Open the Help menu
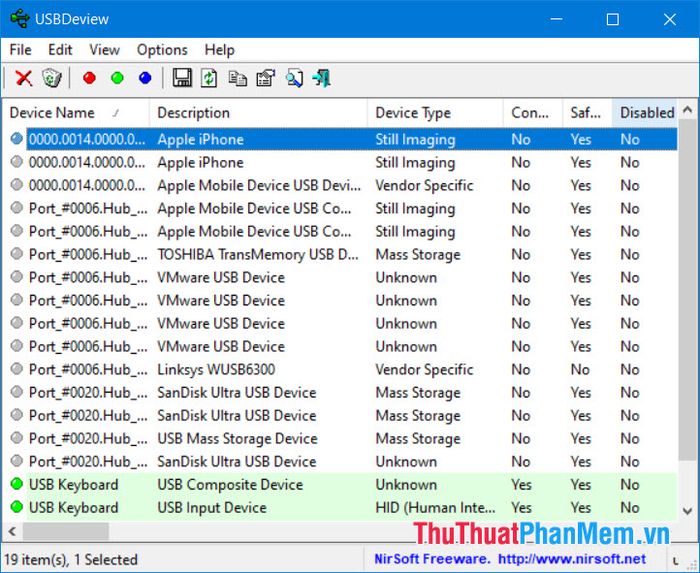Image resolution: width=700 pixels, height=573 pixels. point(219,50)
